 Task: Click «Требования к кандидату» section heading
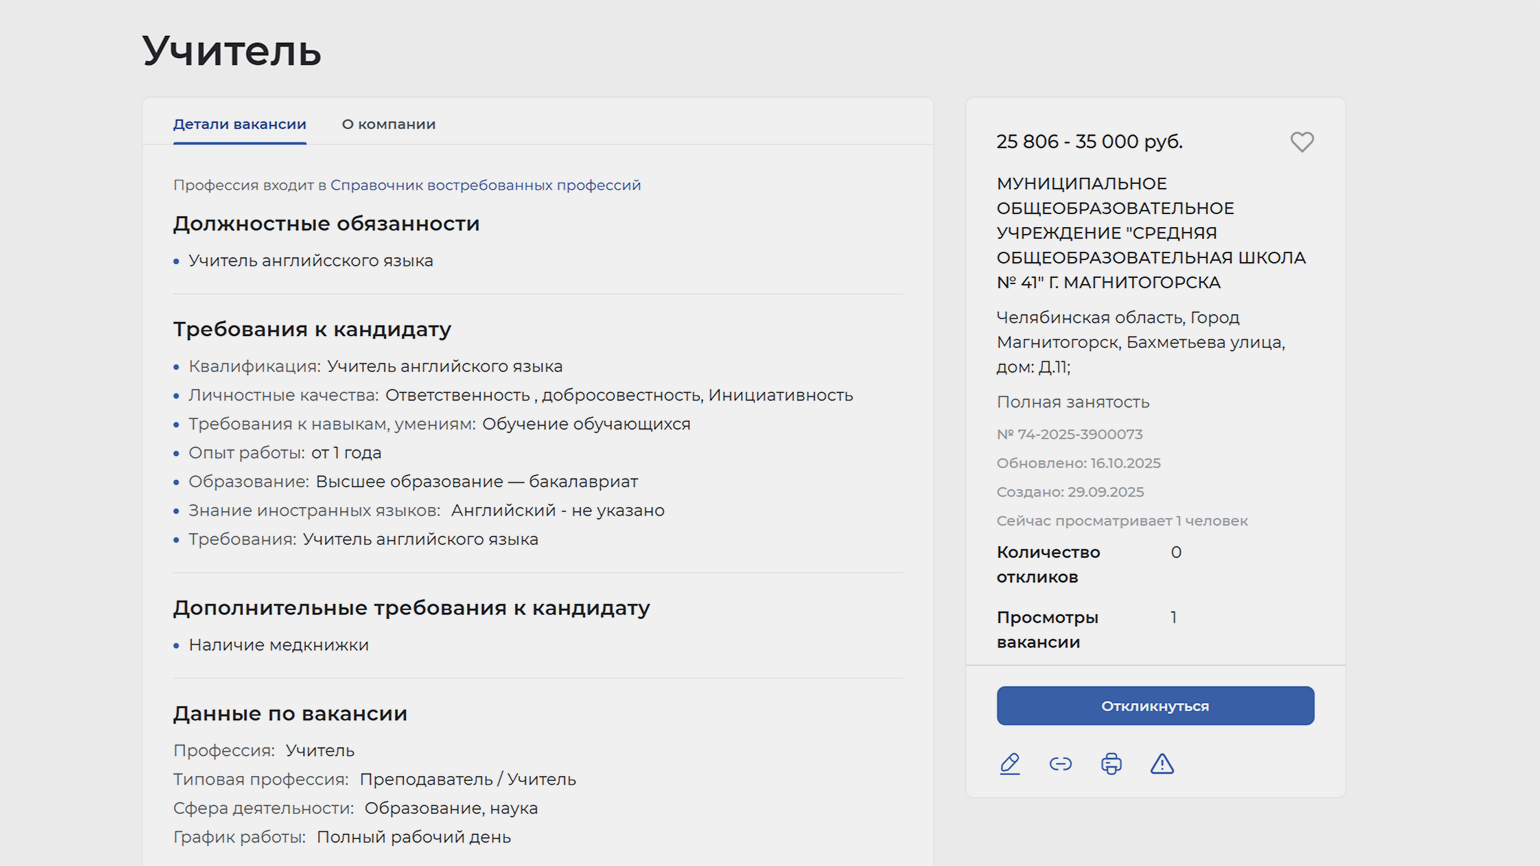point(312,329)
